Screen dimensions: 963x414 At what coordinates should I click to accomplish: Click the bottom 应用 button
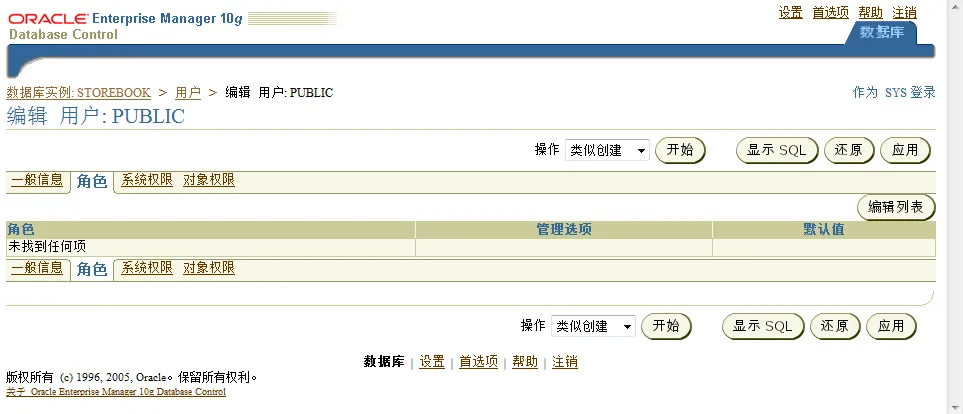[891, 326]
